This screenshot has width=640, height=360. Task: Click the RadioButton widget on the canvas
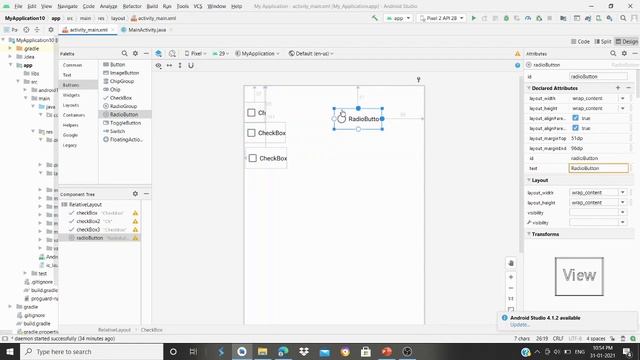(358, 119)
